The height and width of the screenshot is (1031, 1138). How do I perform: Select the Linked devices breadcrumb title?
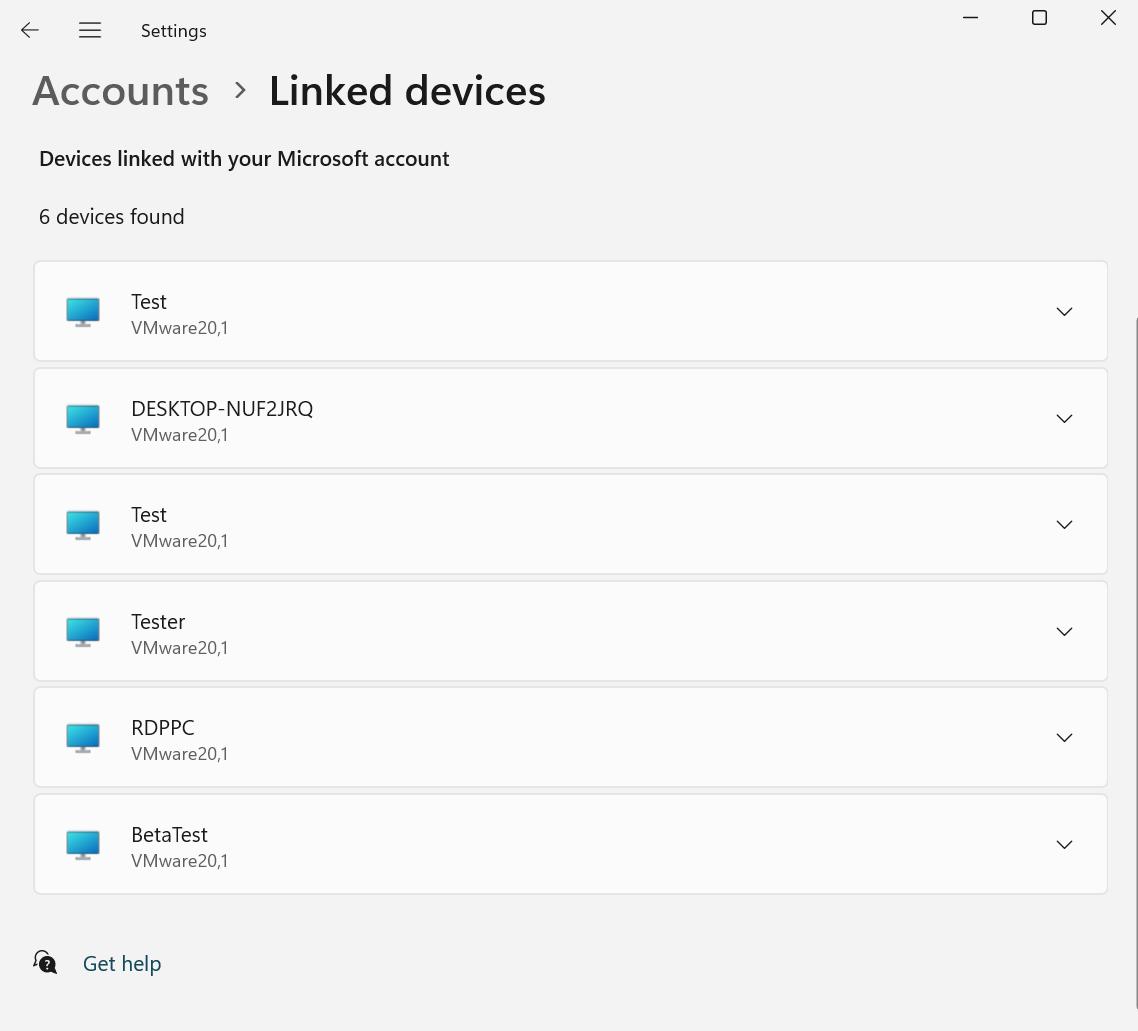coord(407,90)
